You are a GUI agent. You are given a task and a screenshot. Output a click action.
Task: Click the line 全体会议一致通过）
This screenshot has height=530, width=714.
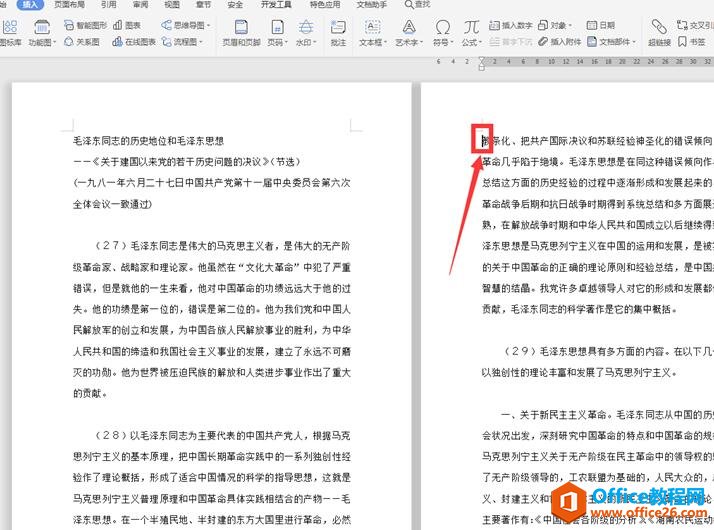point(112,204)
